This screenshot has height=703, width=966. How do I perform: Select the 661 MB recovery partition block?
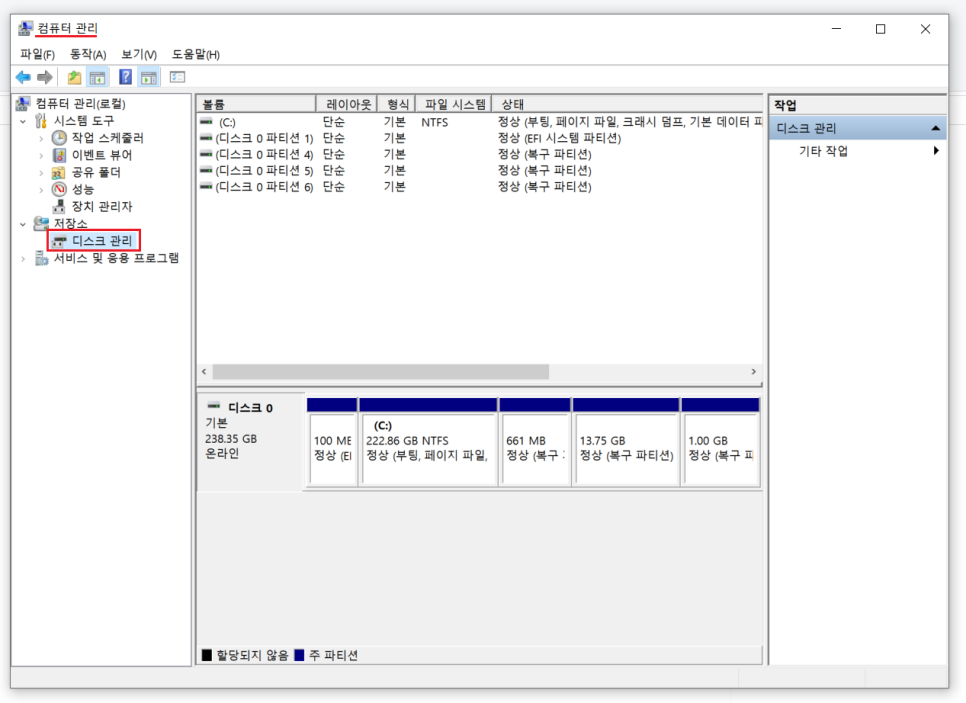tap(535, 442)
